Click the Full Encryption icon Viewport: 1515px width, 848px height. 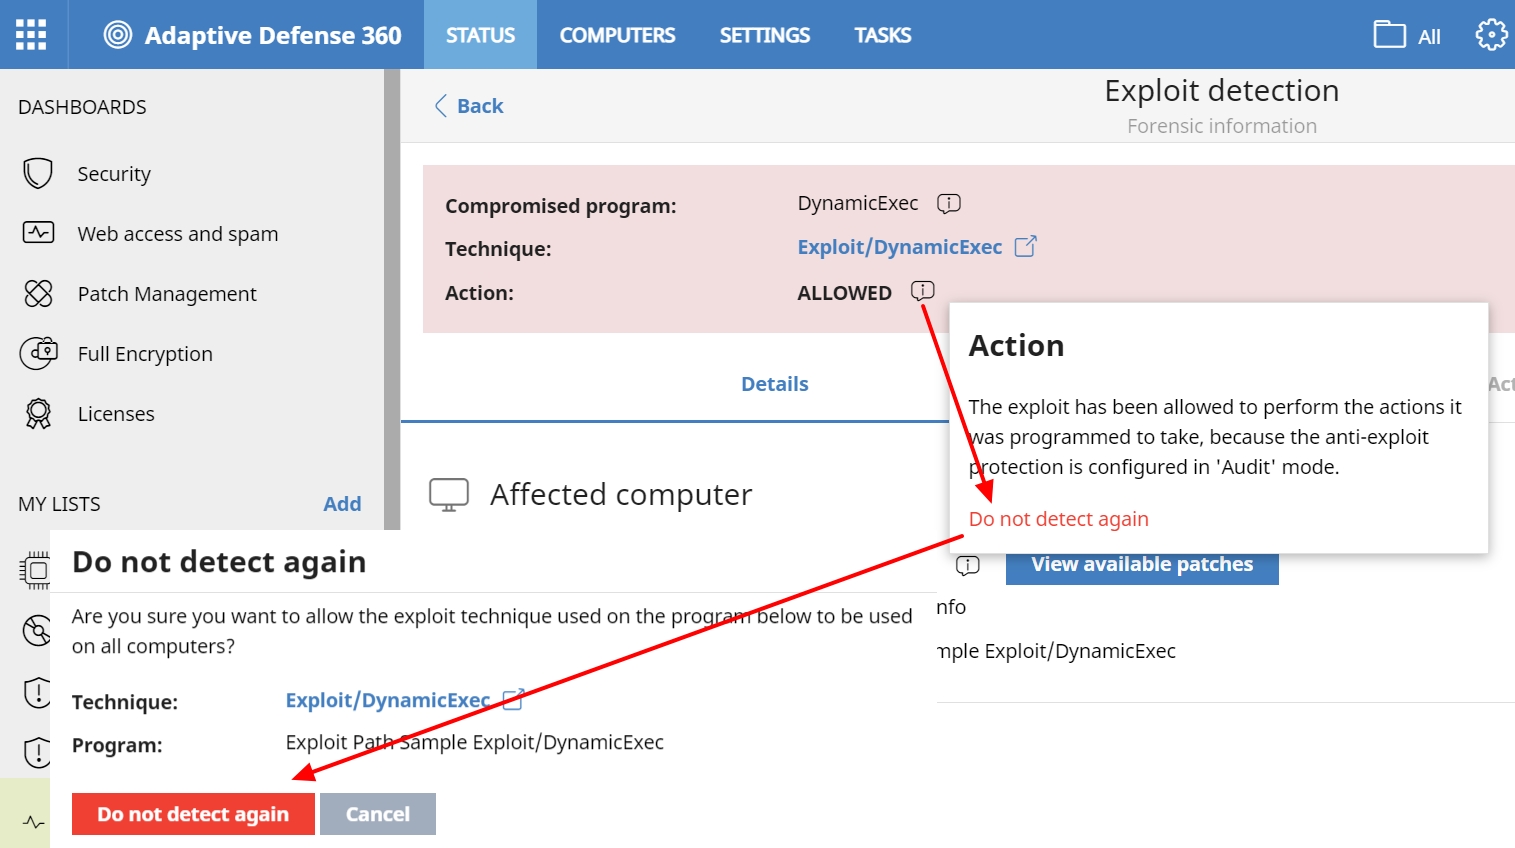[x=38, y=353]
